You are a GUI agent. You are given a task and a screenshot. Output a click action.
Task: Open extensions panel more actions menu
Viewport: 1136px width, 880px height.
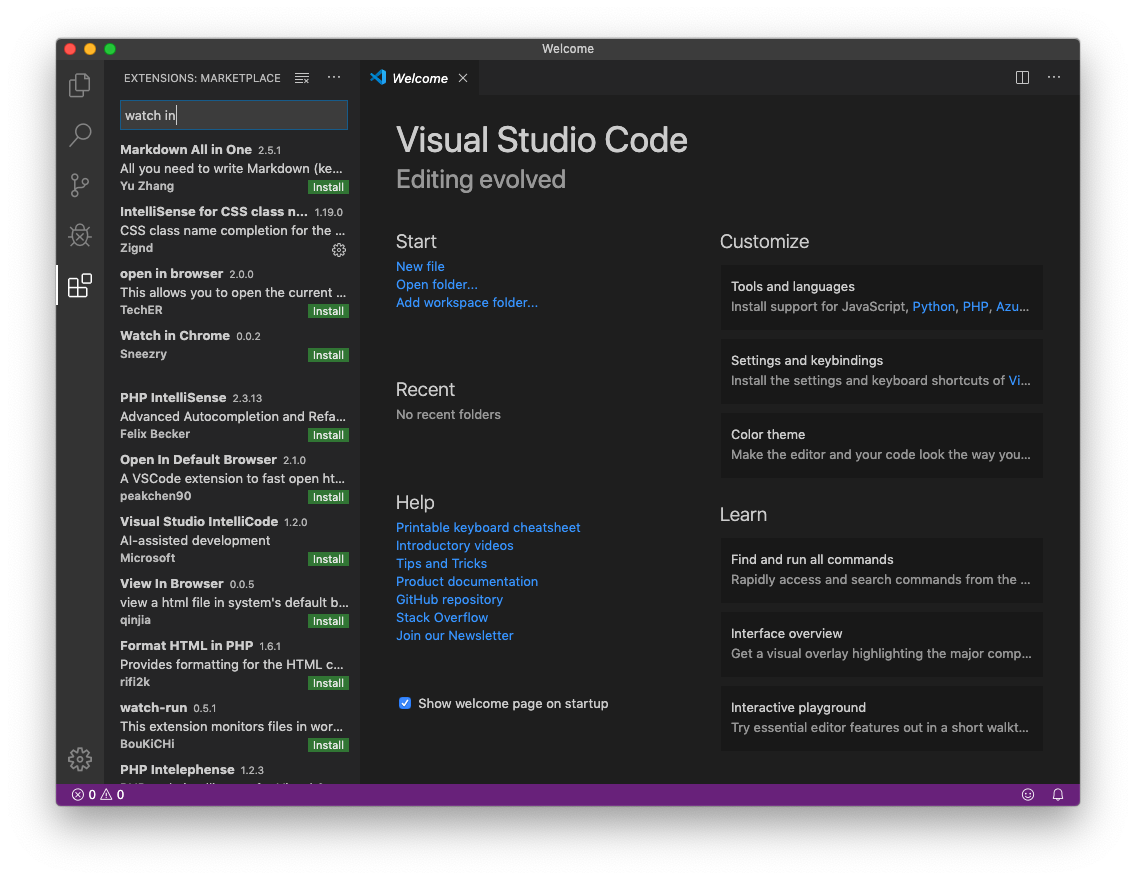click(334, 77)
